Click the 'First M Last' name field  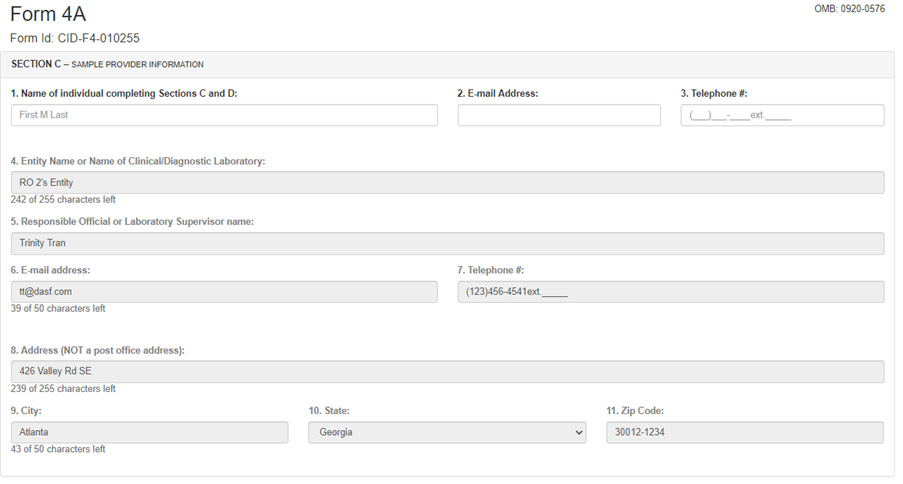click(x=224, y=115)
